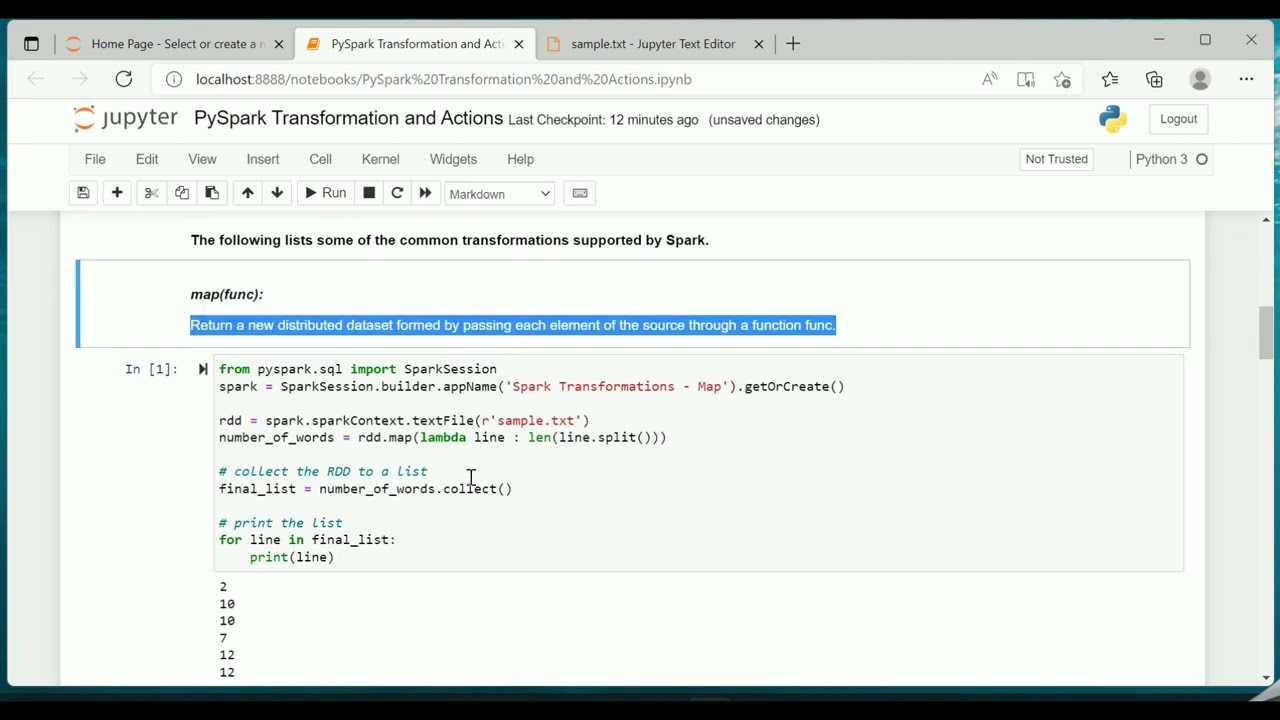Click the Logout button

tap(1178, 119)
